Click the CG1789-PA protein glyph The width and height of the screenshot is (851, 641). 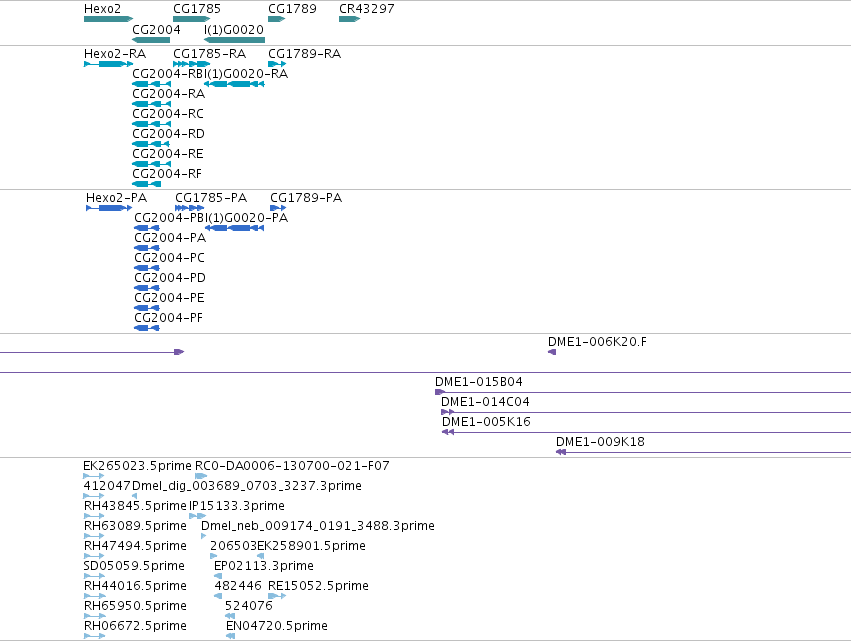(278, 208)
